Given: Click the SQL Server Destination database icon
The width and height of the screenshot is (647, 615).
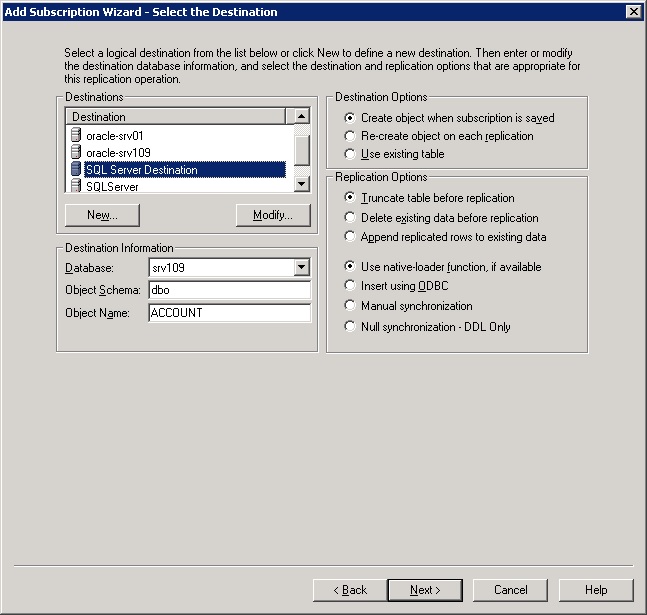Looking at the screenshot, I should point(76,169).
